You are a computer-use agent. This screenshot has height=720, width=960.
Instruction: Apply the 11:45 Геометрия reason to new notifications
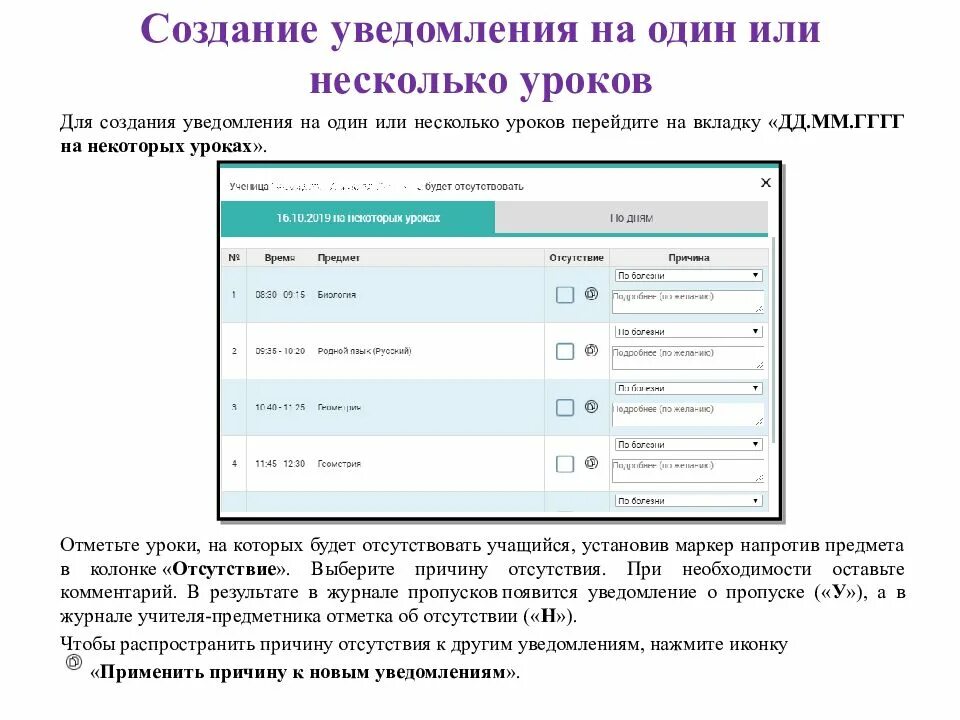tap(591, 463)
